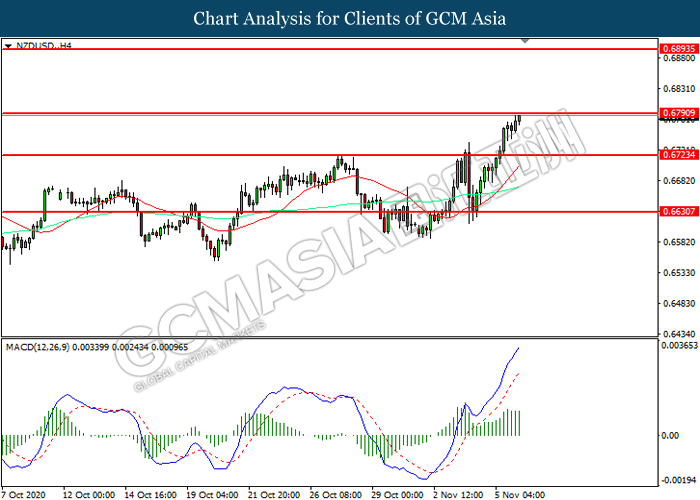Click the 2 Nov 12:00 time label
The image size is (700, 500).
click(458, 495)
